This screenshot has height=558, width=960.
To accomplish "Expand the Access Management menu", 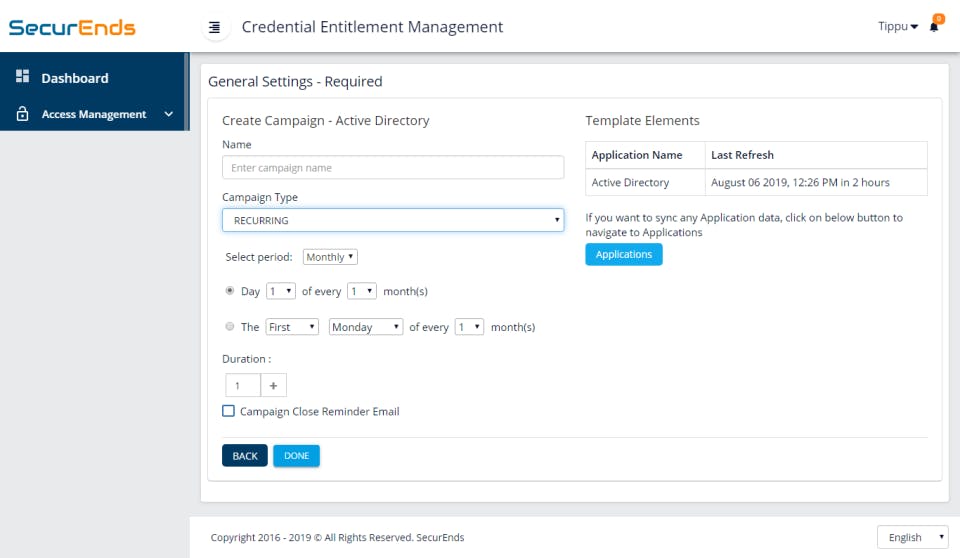I will tap(168, 114).
